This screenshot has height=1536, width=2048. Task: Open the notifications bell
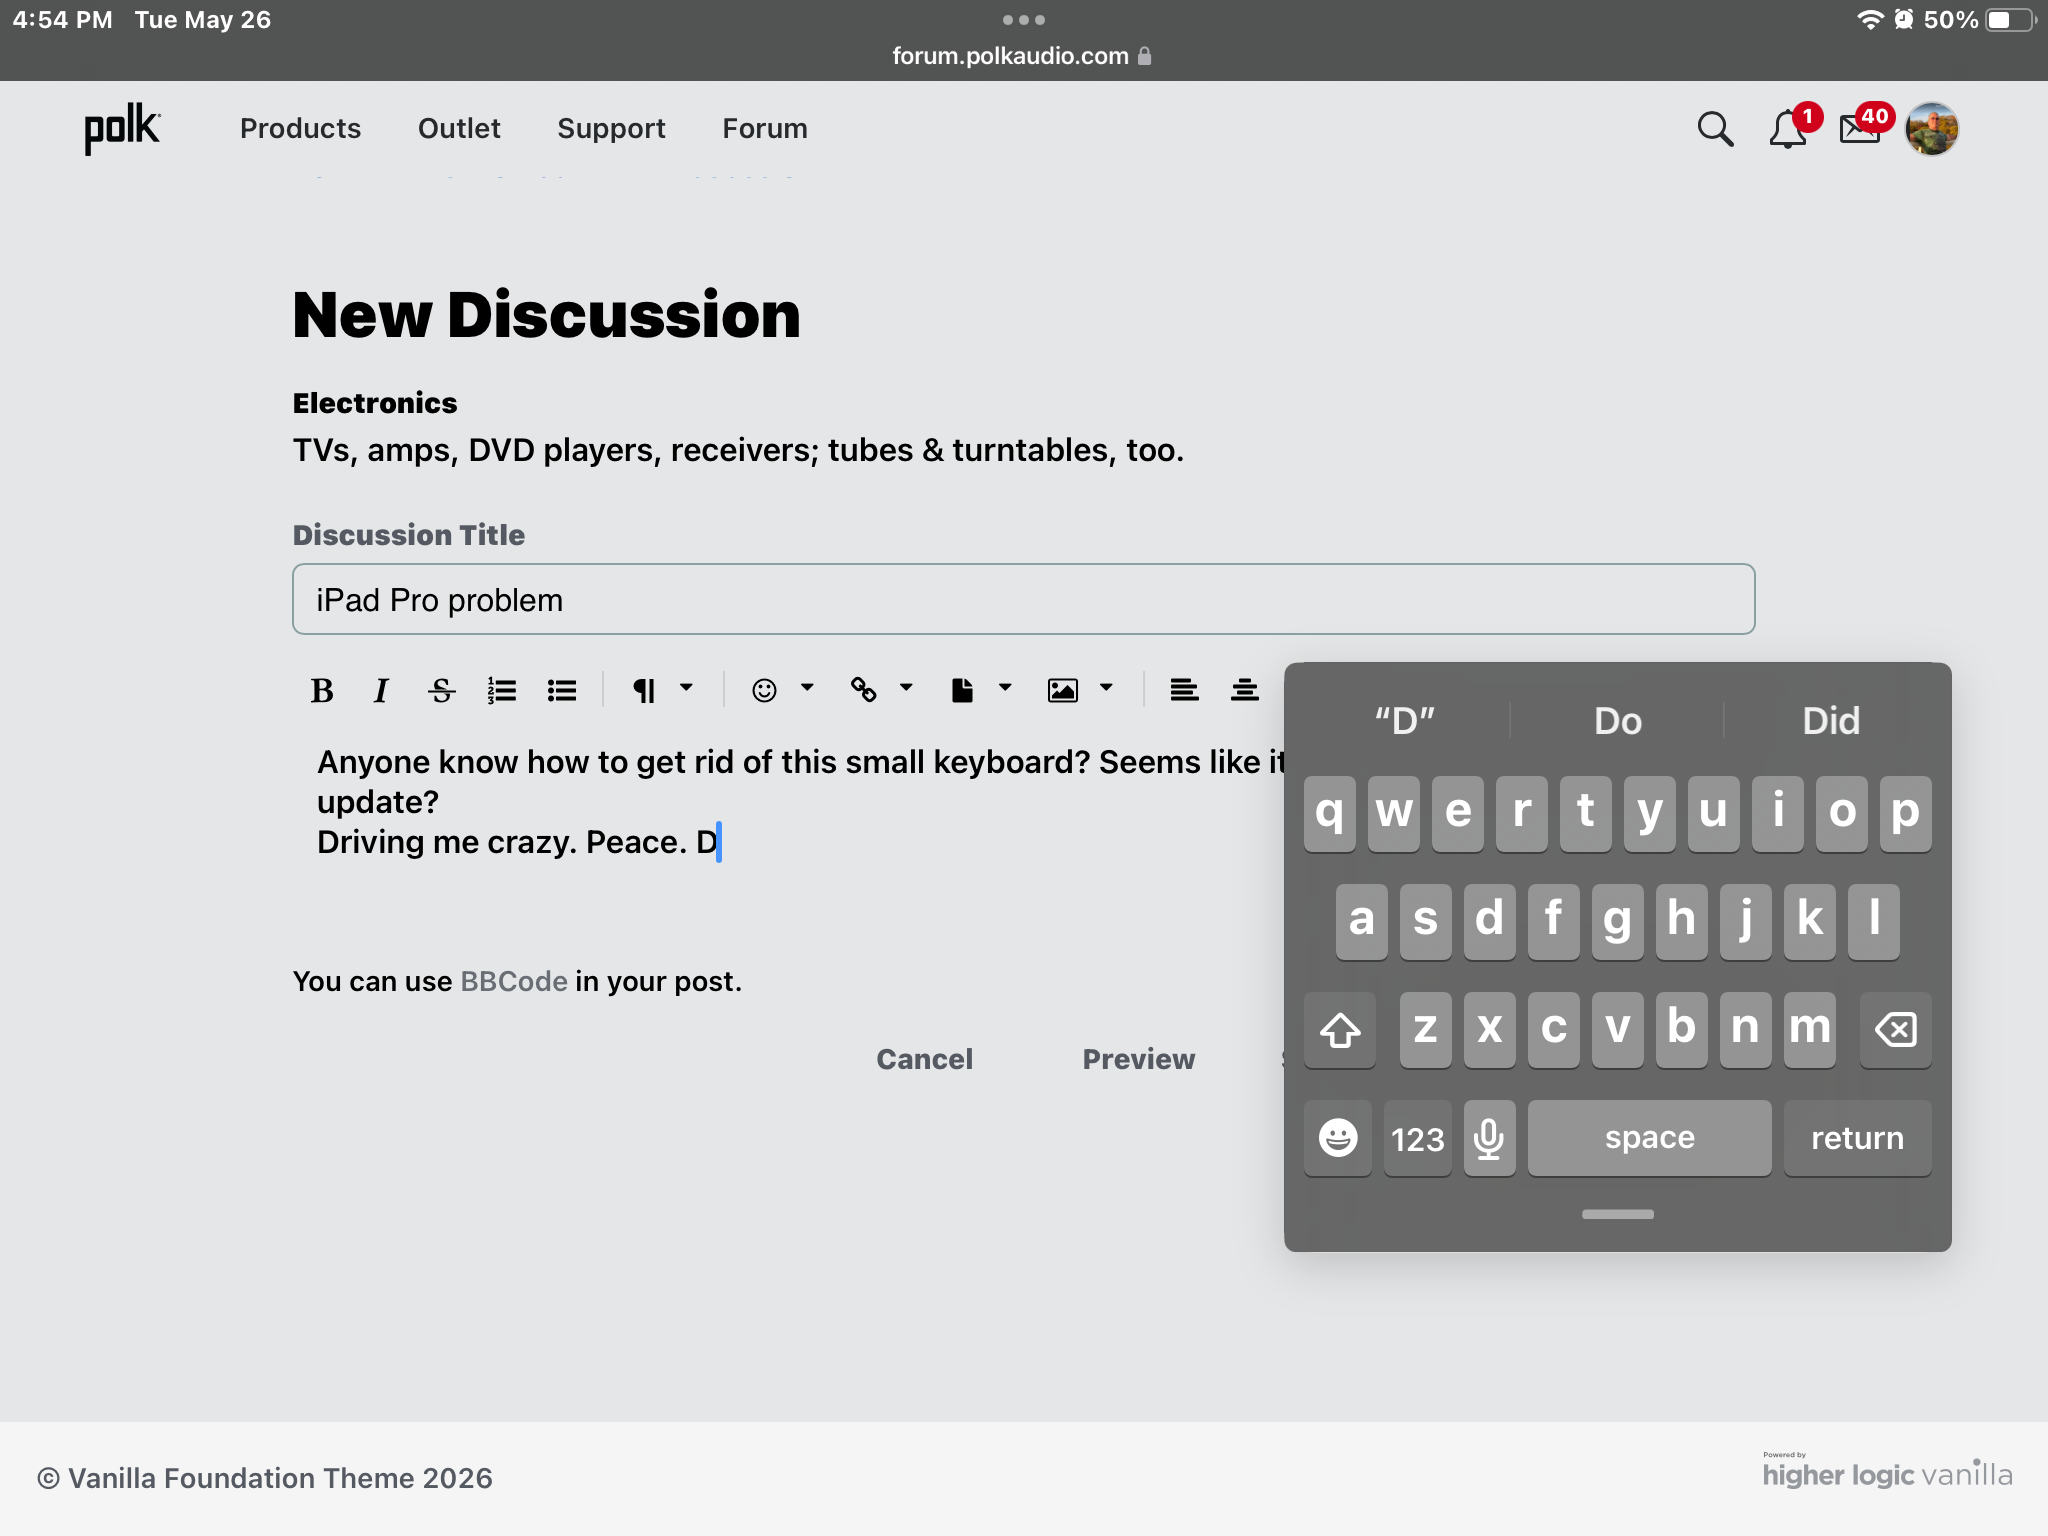coord(1788,130)
